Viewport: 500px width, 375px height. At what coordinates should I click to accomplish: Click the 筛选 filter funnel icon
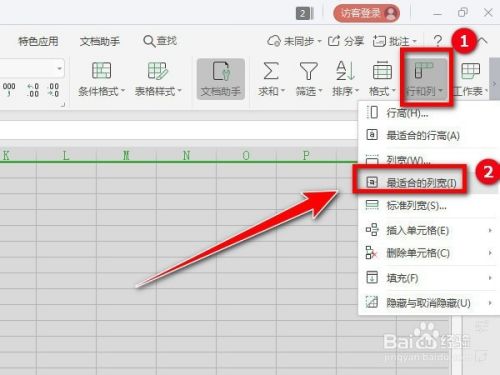click(308, 71)
